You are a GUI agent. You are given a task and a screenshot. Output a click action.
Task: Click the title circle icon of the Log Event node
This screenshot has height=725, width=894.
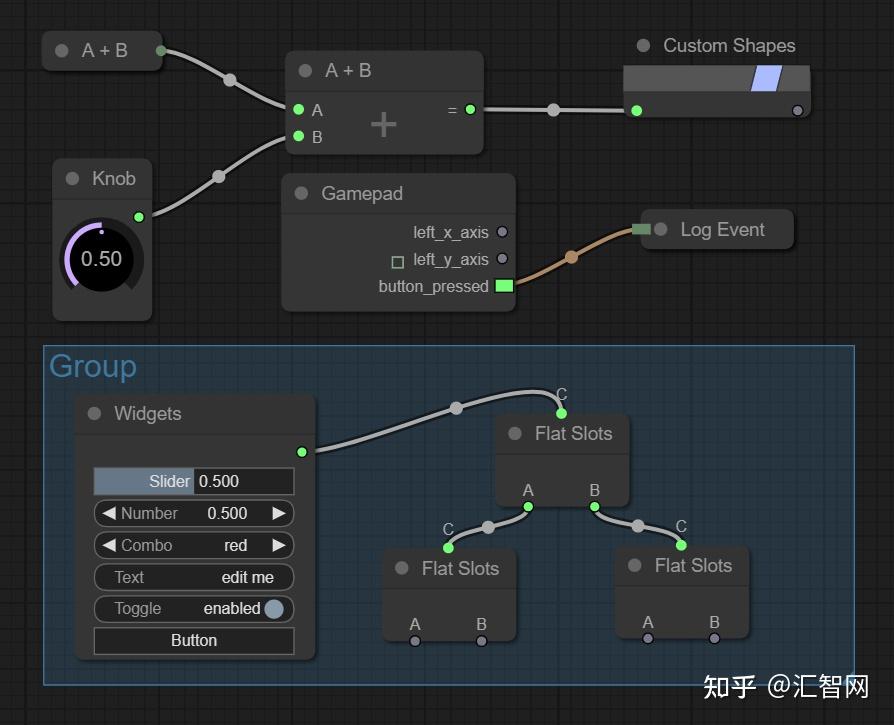coord(659,229)
